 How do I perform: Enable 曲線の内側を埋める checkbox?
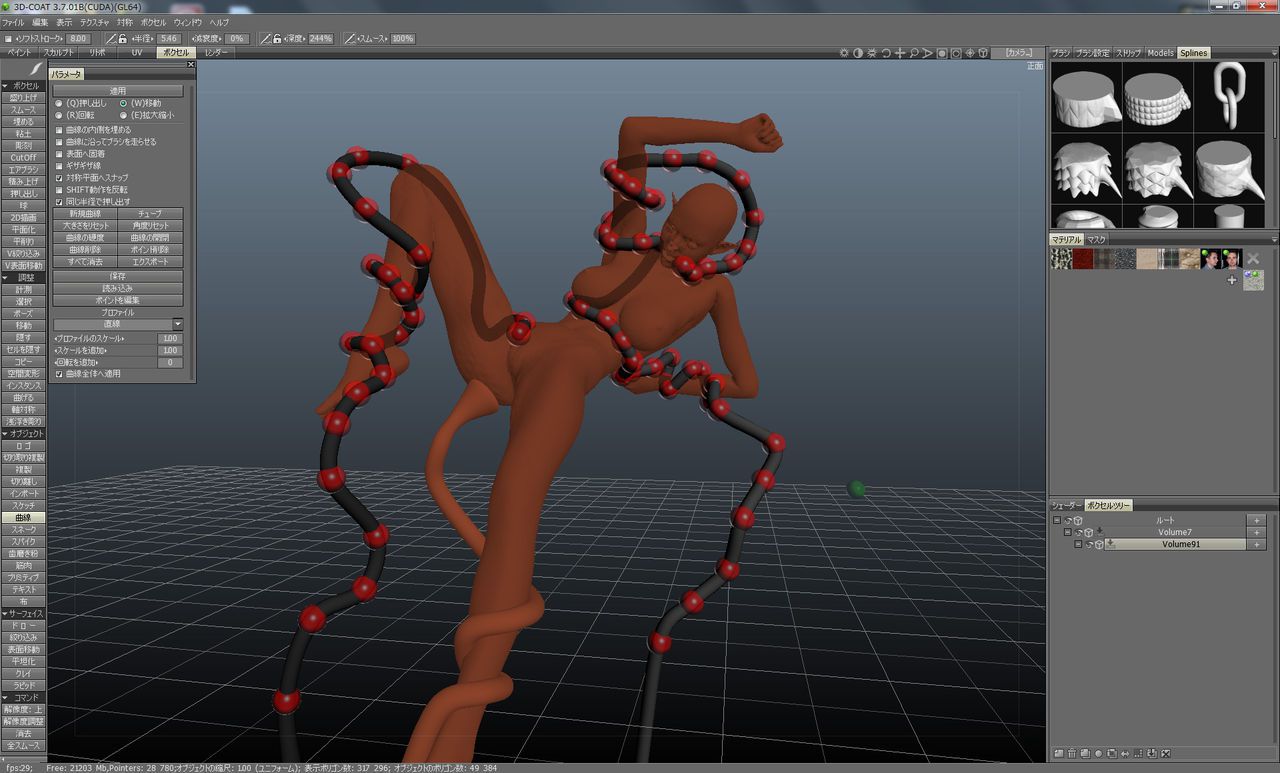click(58, 130)
